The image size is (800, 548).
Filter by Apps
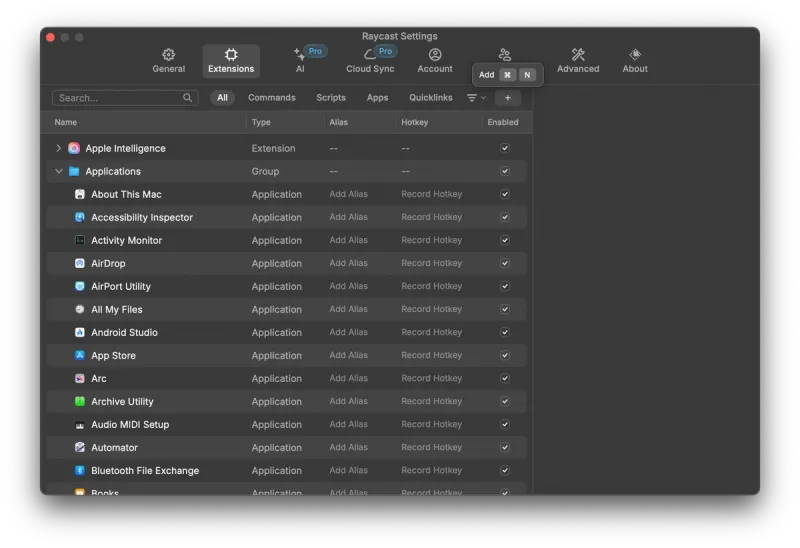(x=377, y=97)
